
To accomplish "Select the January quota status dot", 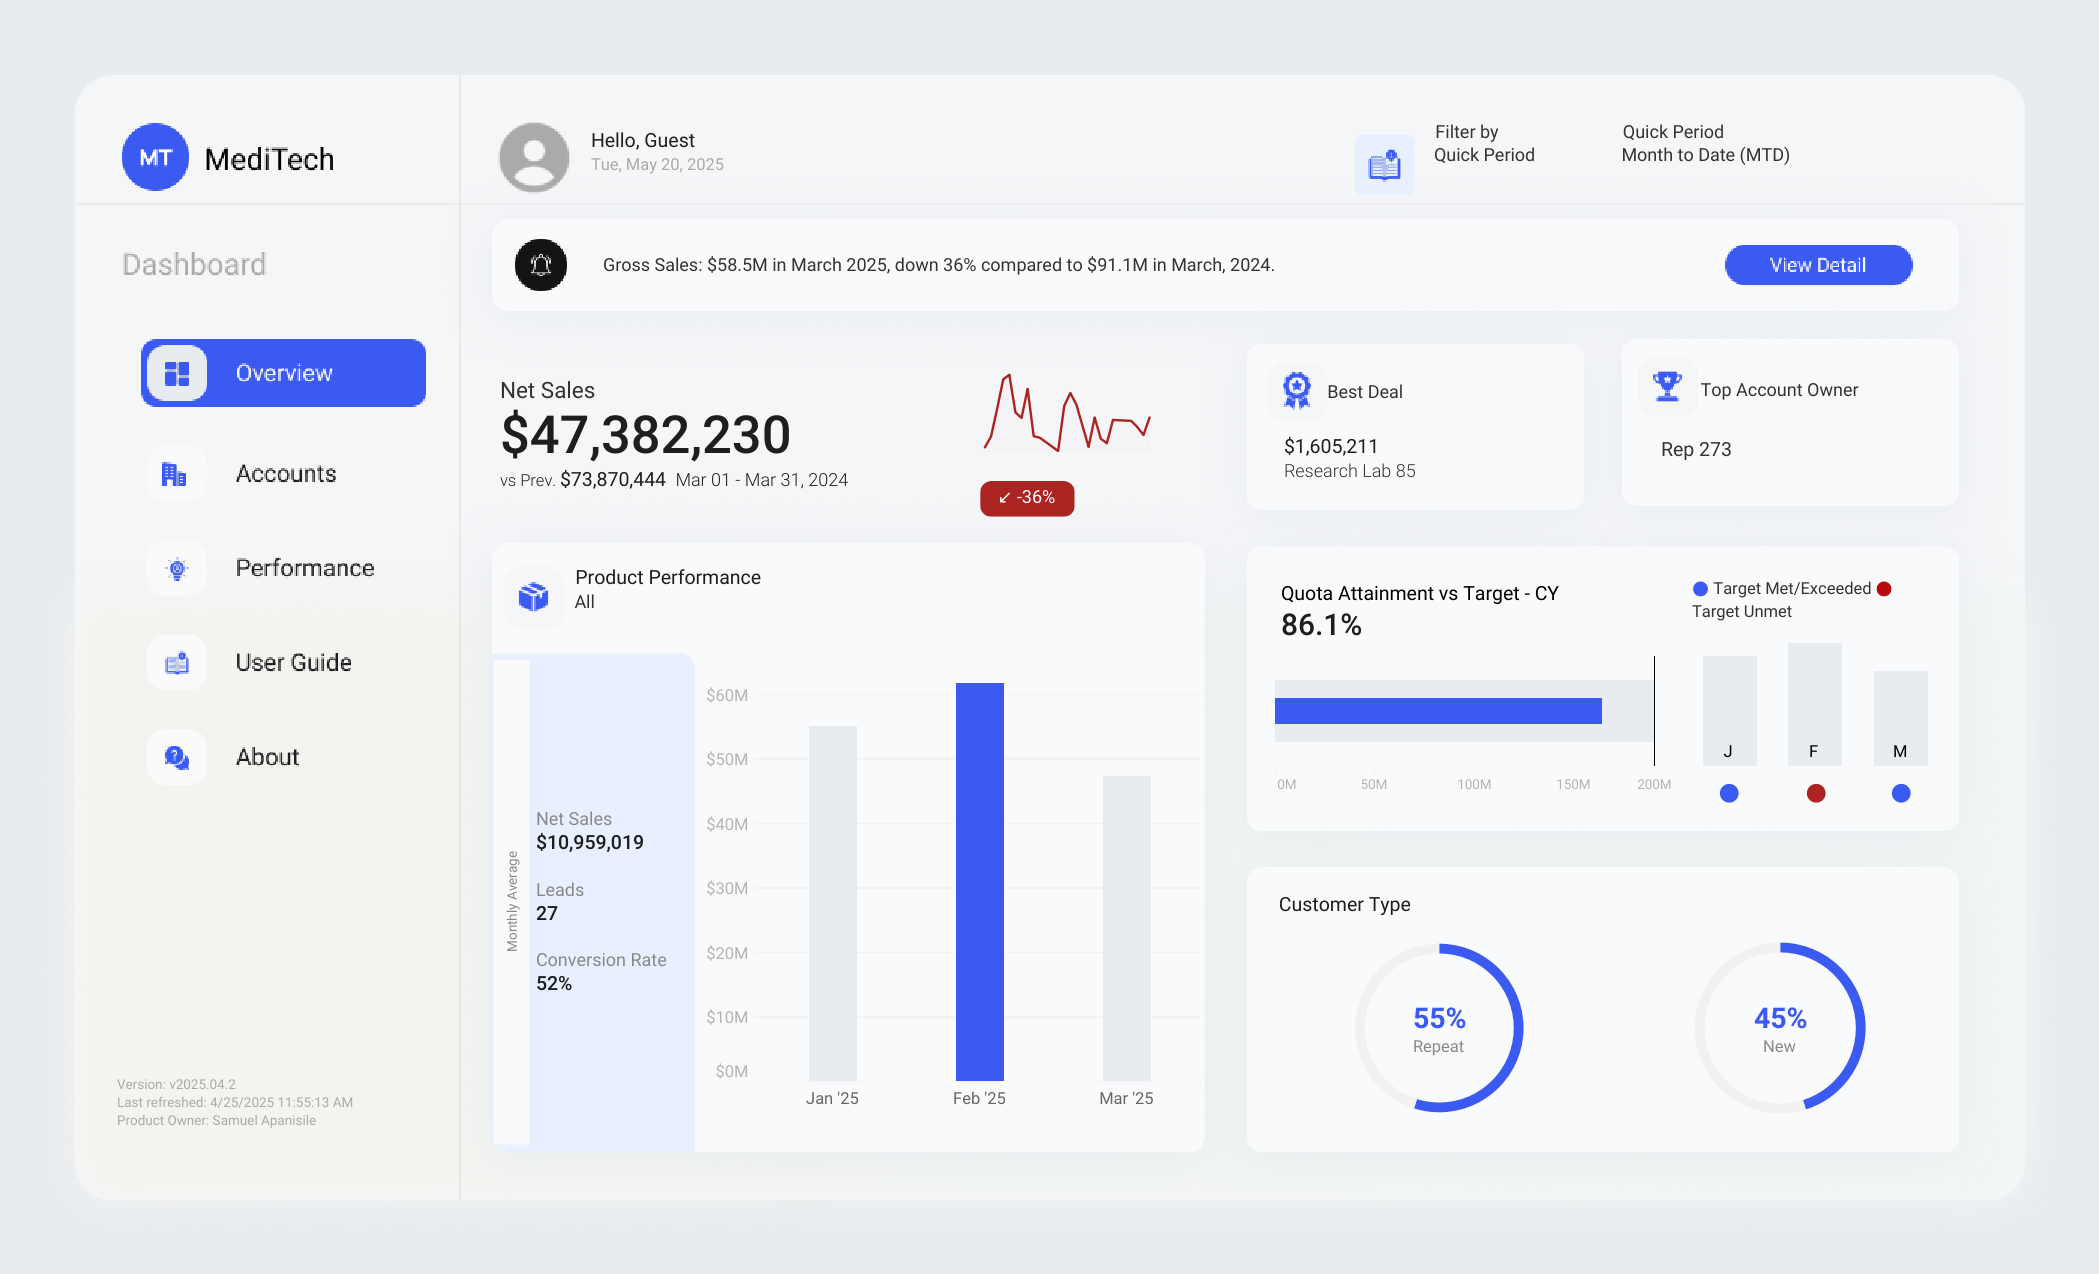I will (x=1729, y=793).
